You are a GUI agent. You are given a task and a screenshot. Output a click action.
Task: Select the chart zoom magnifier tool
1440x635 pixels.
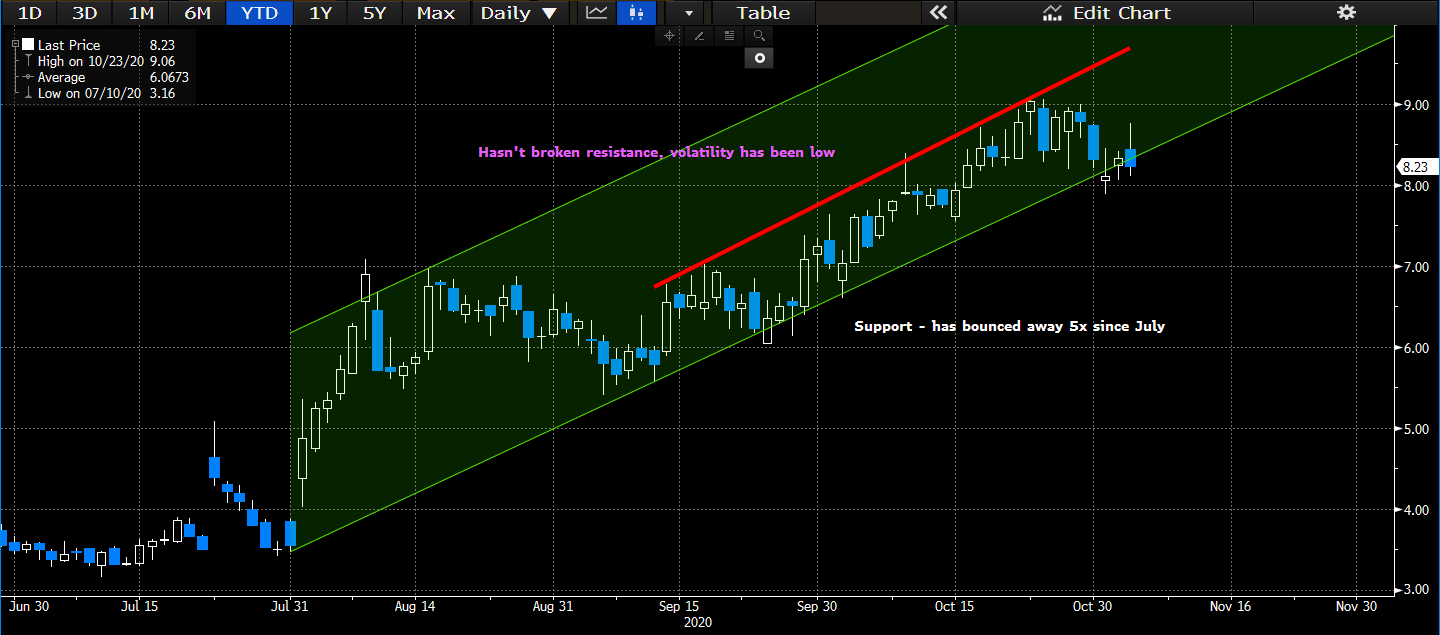pos(759,35)
